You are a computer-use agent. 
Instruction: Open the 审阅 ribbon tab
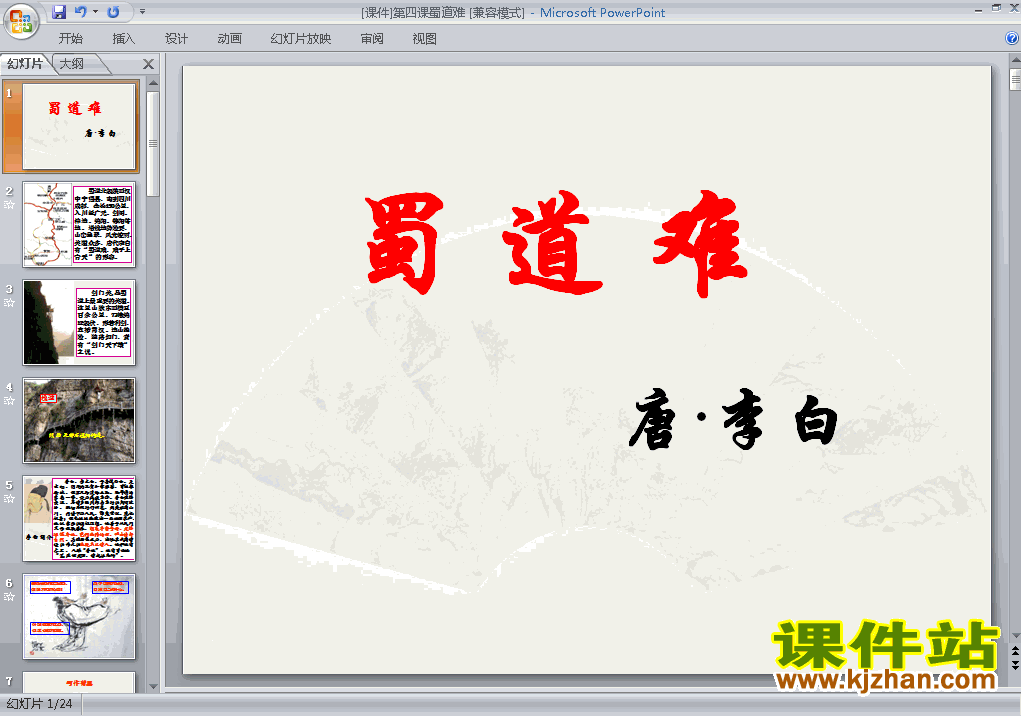[372, 38]
